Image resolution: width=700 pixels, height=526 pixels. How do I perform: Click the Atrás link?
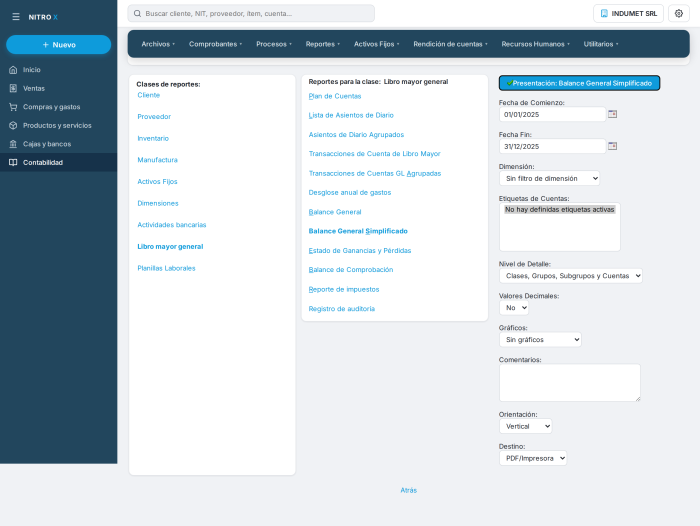(408, 490)
